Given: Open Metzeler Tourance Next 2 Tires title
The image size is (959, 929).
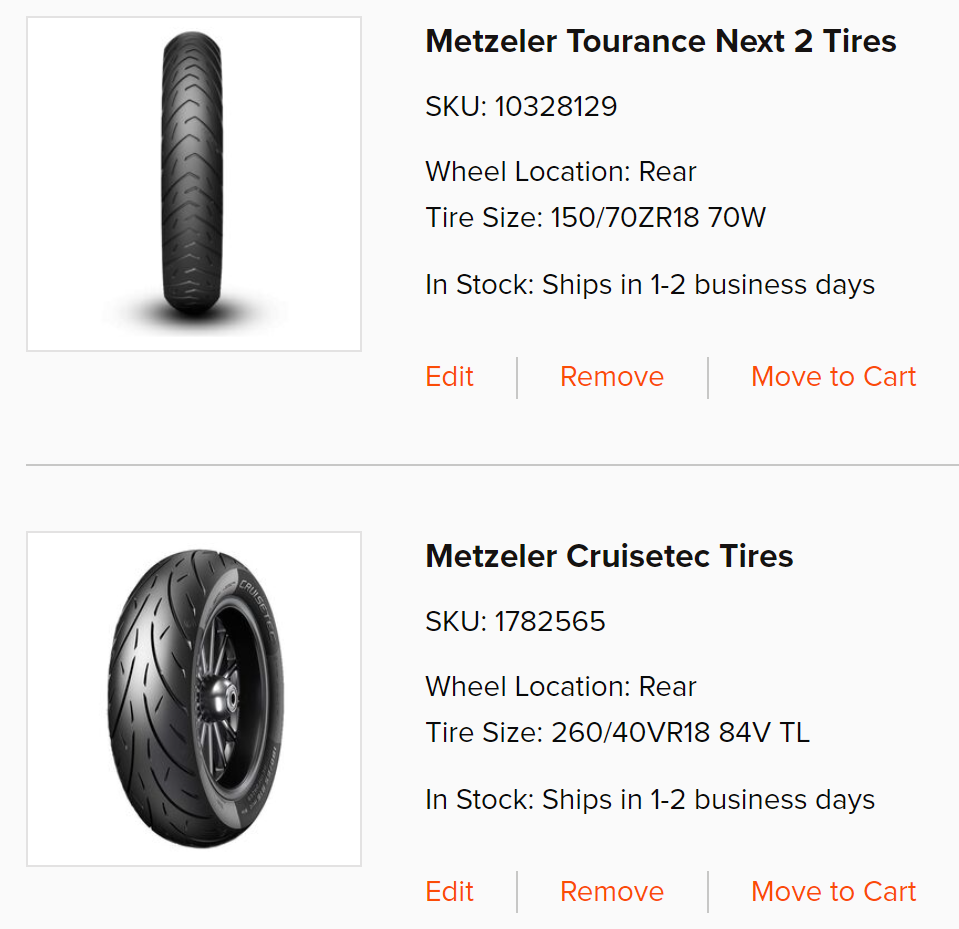Looking at the screenshot, I should pyautogui.click(x=660, y=41).
